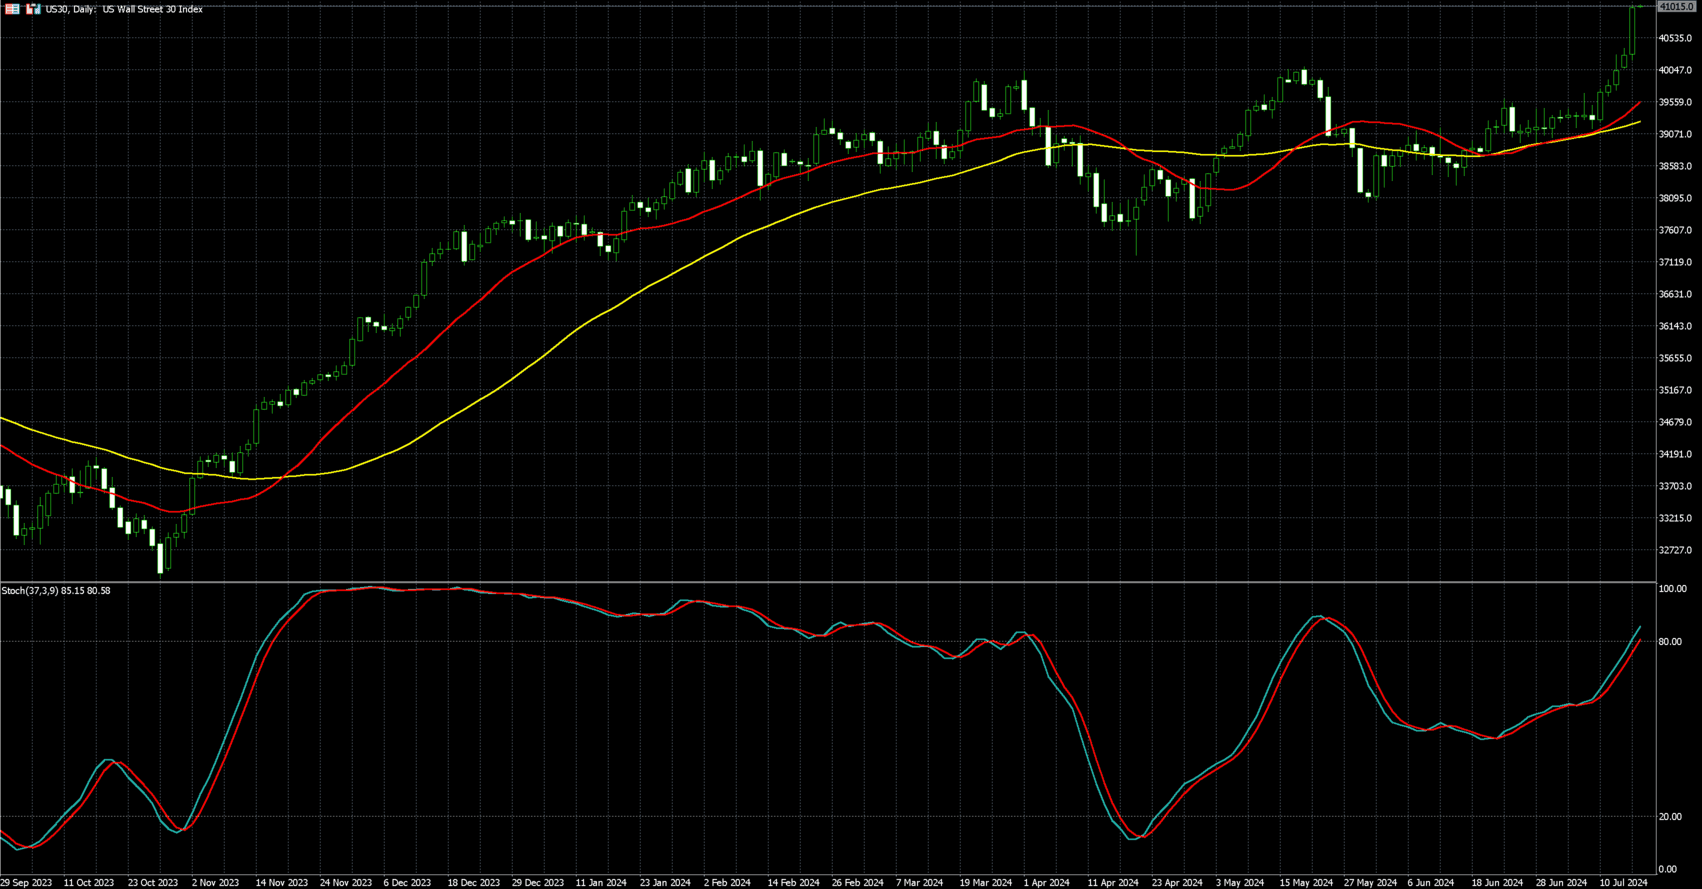Screen dimensions: 1702x889
Task: Click the 1 Apr 2024 date label
Action: [x=1047, y=882]
